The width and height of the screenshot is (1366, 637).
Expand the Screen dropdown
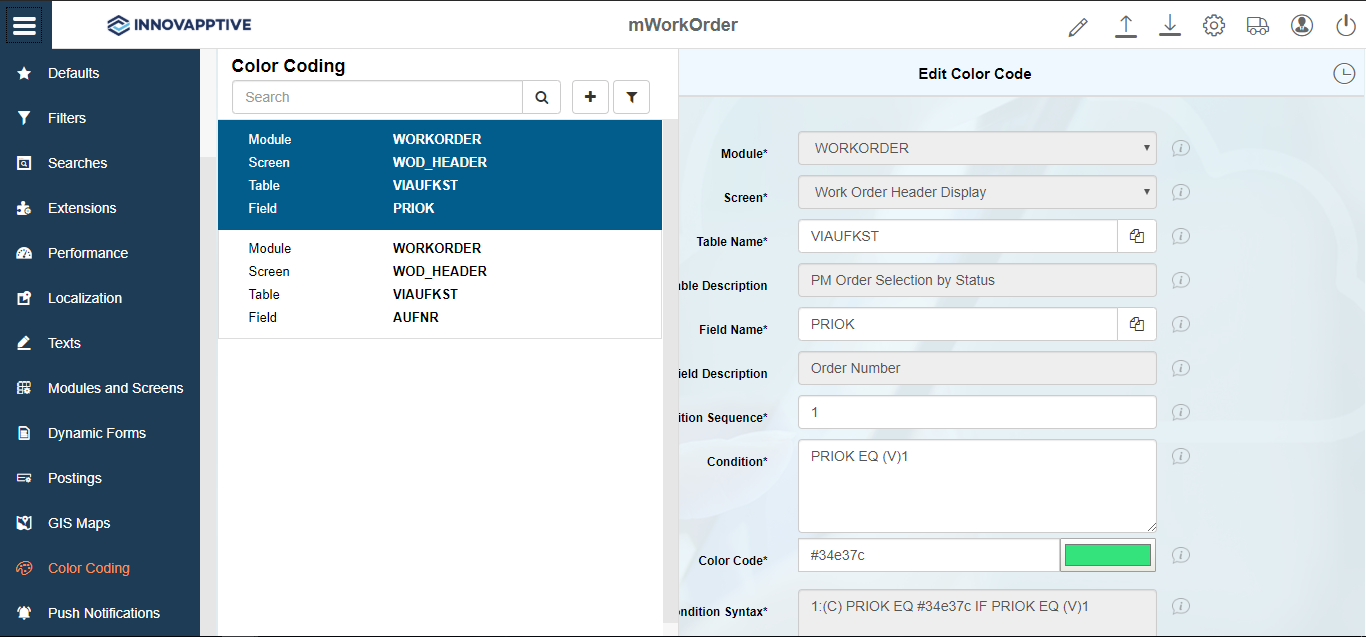[x=977, y=192]
